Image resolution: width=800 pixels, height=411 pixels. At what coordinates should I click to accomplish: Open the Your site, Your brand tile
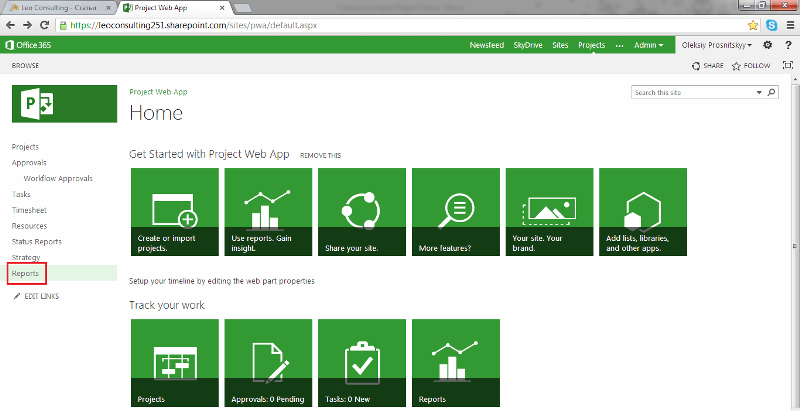point(549,212)
